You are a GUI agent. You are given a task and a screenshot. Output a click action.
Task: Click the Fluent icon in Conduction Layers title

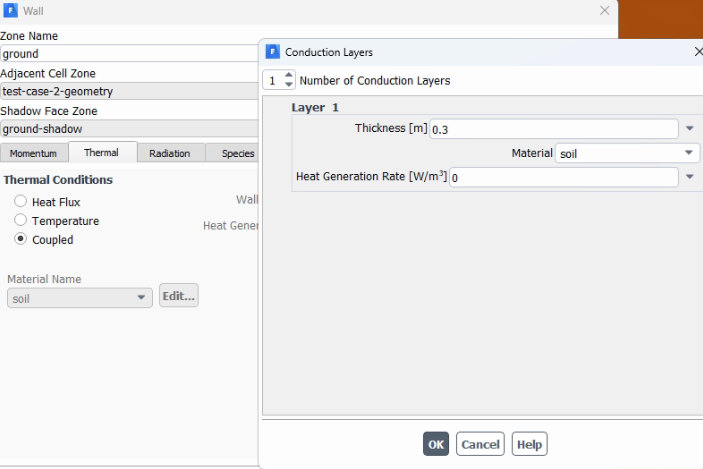[273, 52]
